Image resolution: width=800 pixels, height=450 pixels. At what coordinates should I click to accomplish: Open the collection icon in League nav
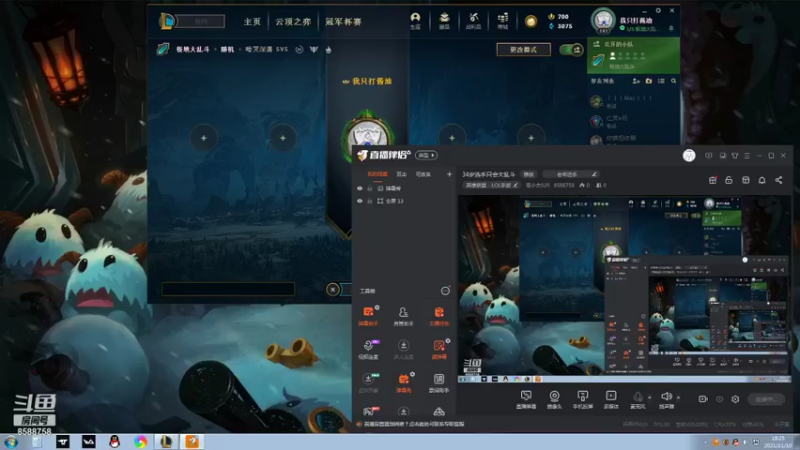pyautogui.click(x=444, y=20)
